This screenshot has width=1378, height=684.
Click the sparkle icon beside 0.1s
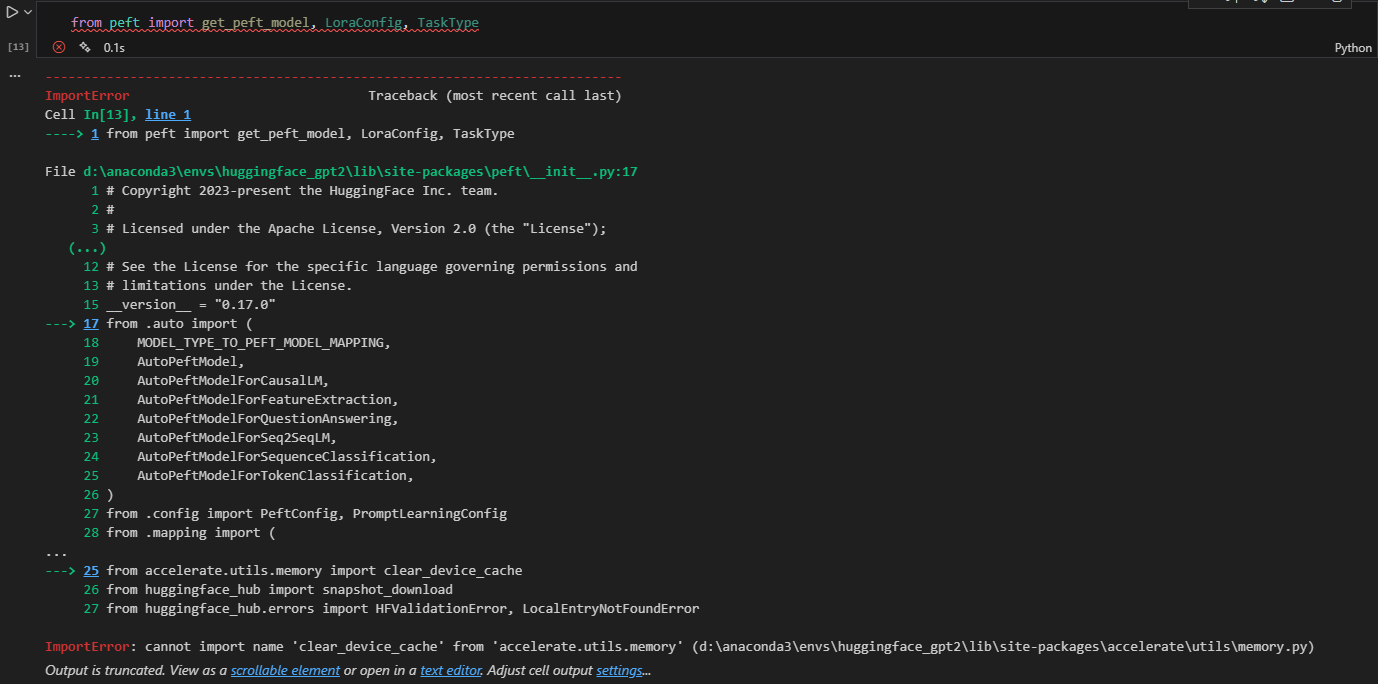85,47
